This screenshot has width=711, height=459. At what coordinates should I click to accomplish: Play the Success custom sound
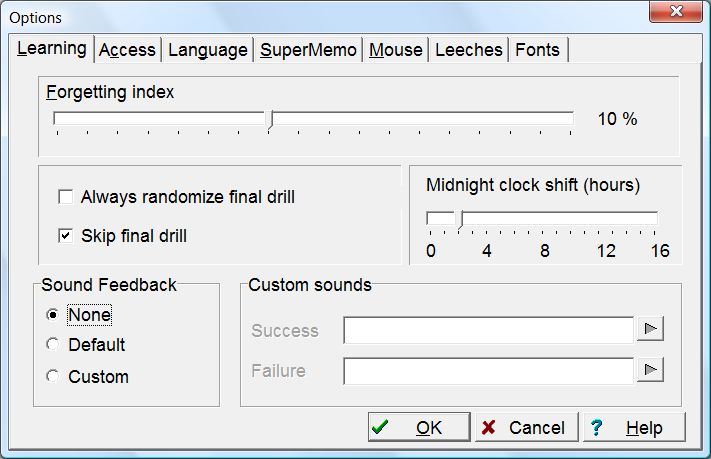click(x=650, y=330)
